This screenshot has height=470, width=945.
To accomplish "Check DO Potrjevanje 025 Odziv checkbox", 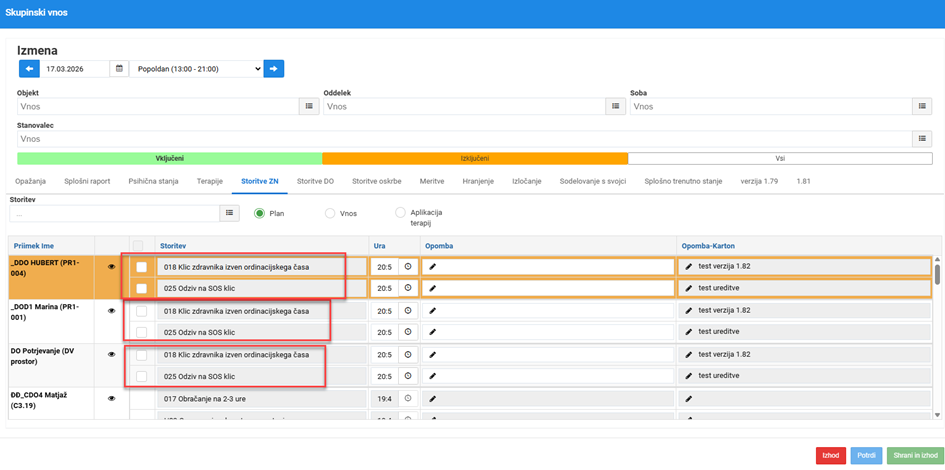I will pyautogui.click(x=142, y=376).
